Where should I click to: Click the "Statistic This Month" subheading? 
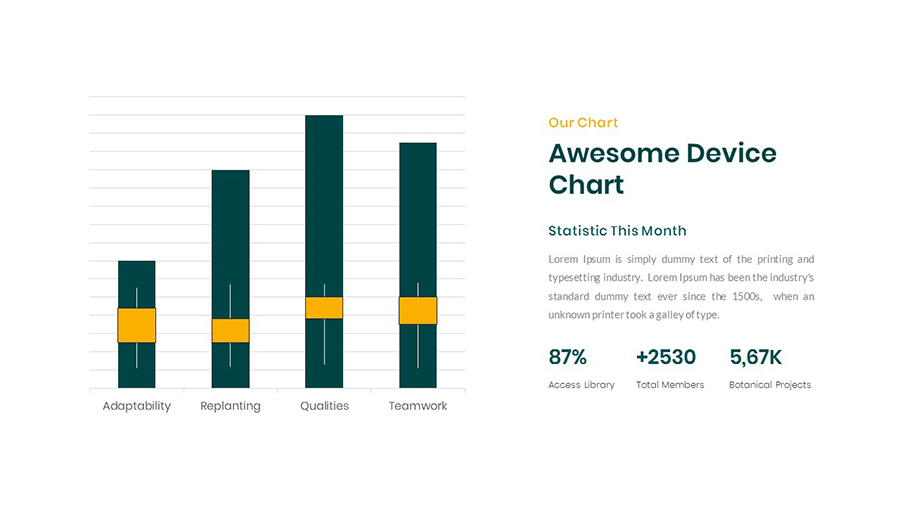(x=617, y=231)
